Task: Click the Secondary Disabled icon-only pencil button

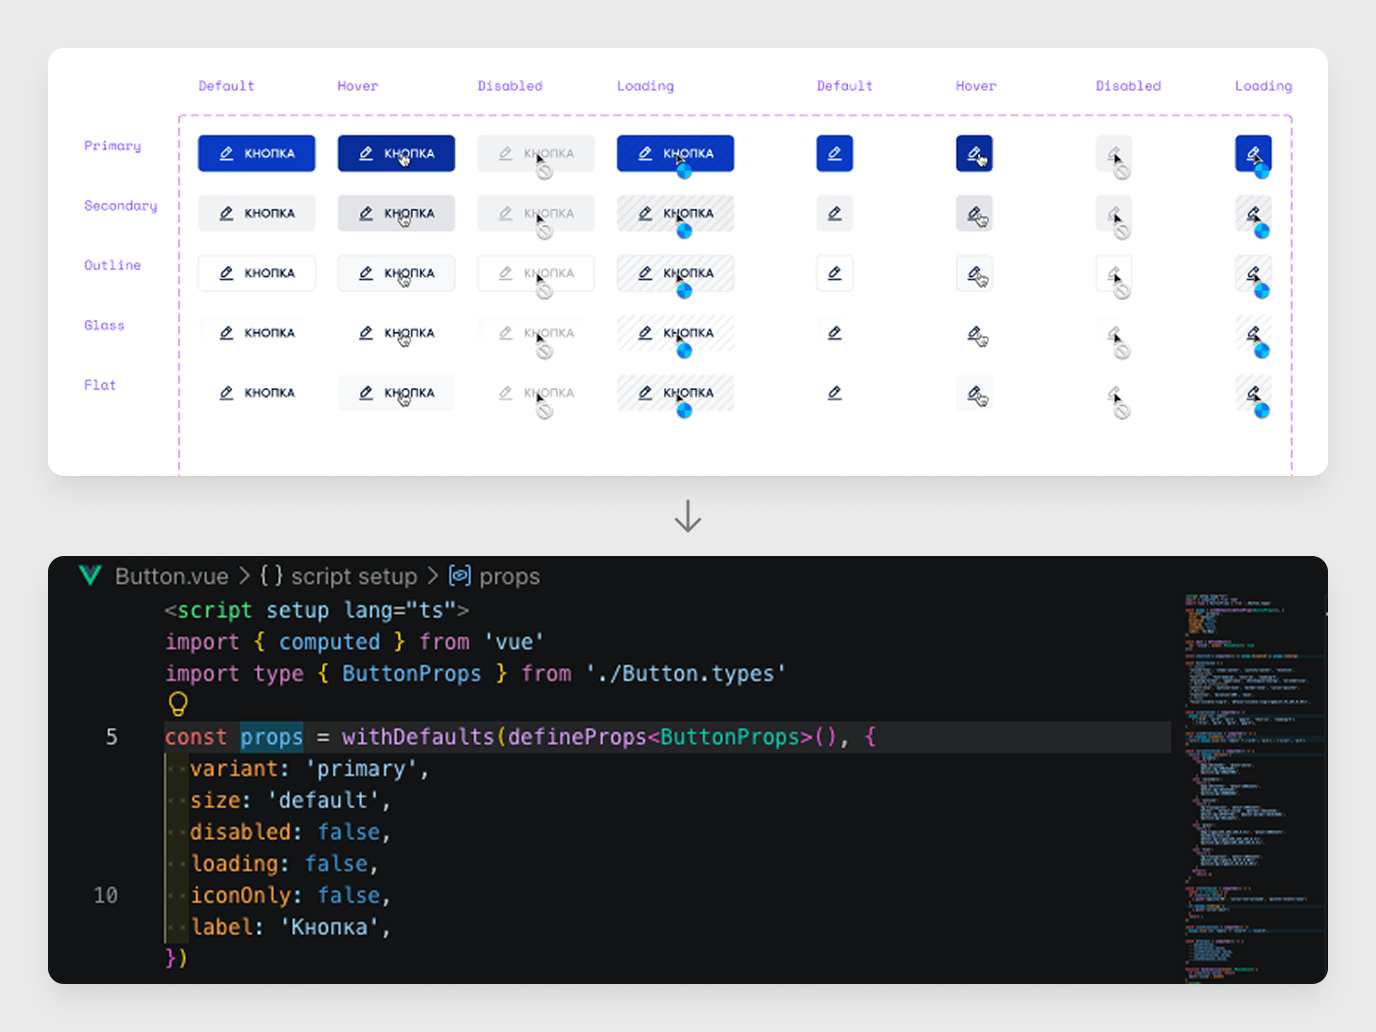Action: tap(1113, 213)
